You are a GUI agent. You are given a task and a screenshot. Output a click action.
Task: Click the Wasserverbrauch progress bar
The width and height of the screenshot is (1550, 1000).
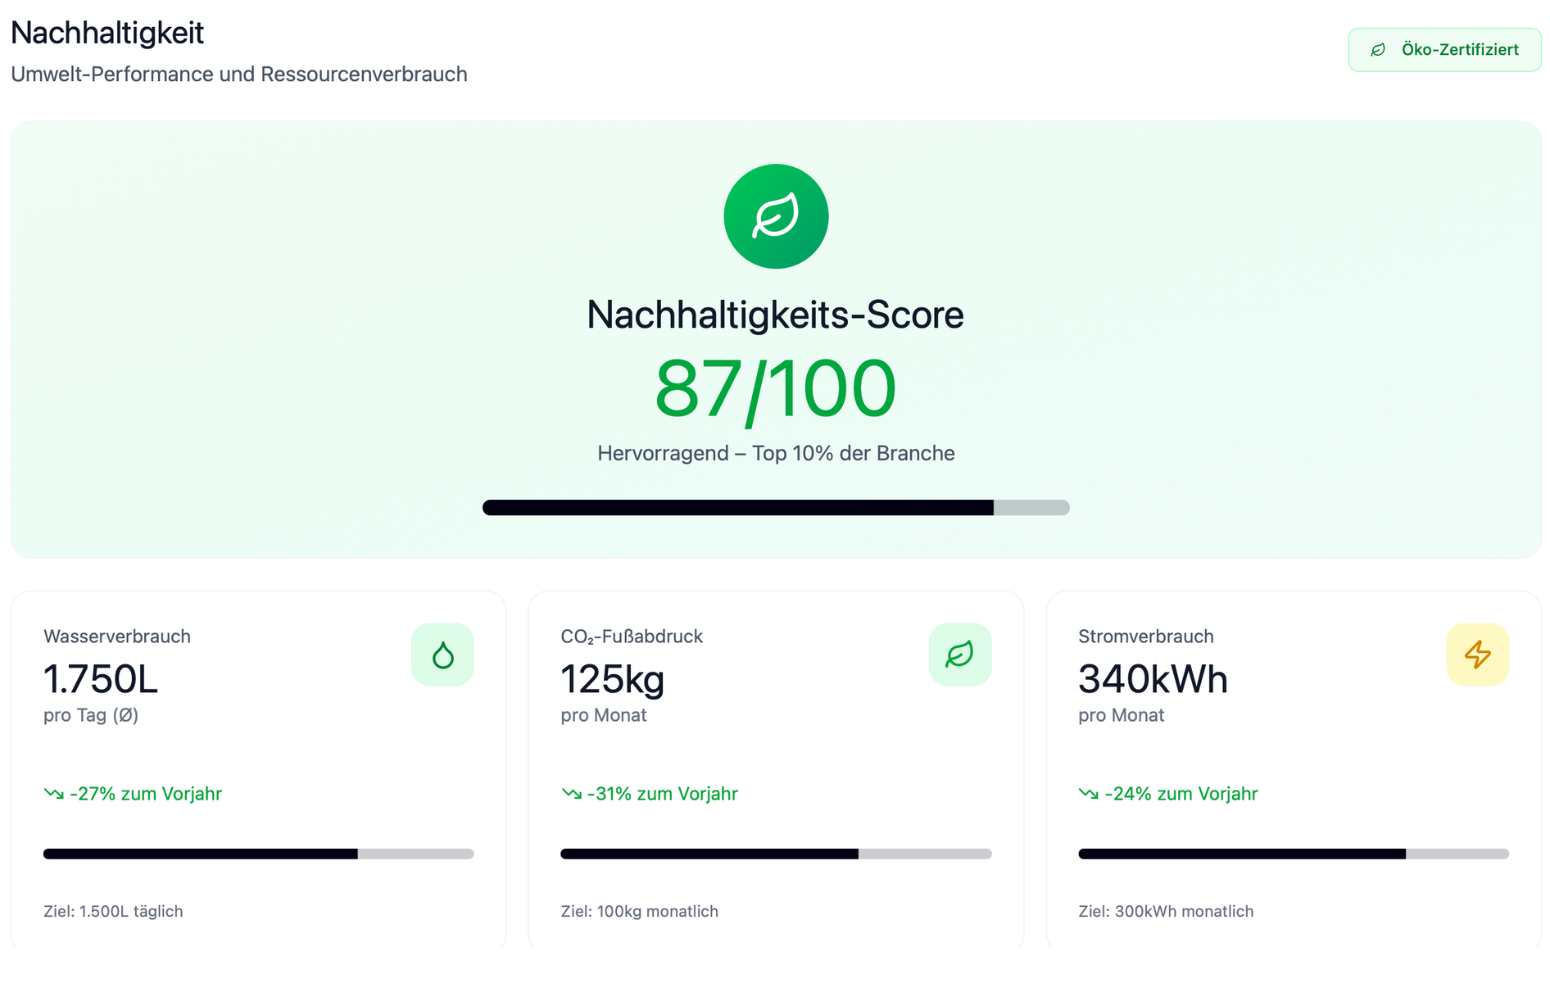tap(258, 854)
